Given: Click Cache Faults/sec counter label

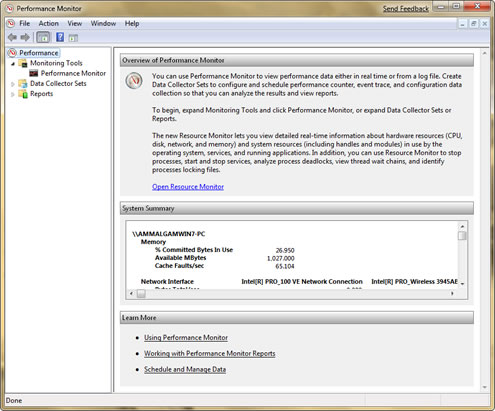Looking at the screenshot, I should coord(179,266).
